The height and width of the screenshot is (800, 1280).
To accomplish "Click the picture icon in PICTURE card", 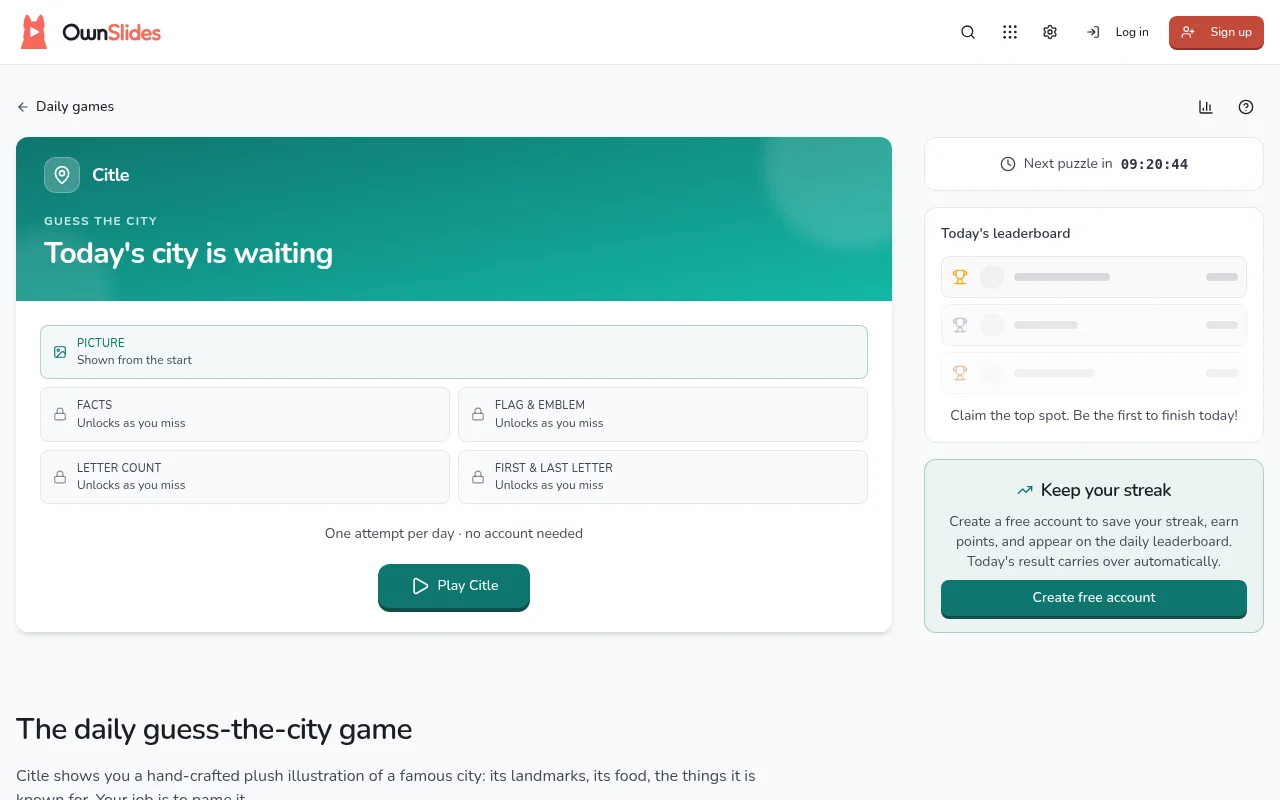I will 60,352.
